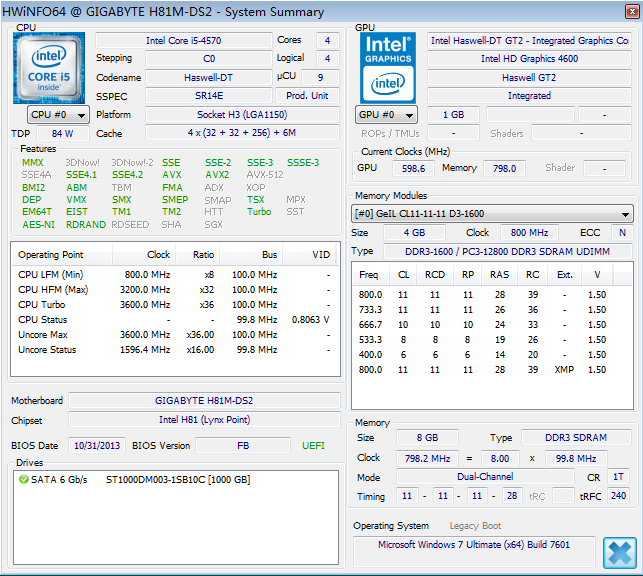Click the Dual-Channel mode field
The height and width of the screenshot is (576, 643).
click(485, 477)
